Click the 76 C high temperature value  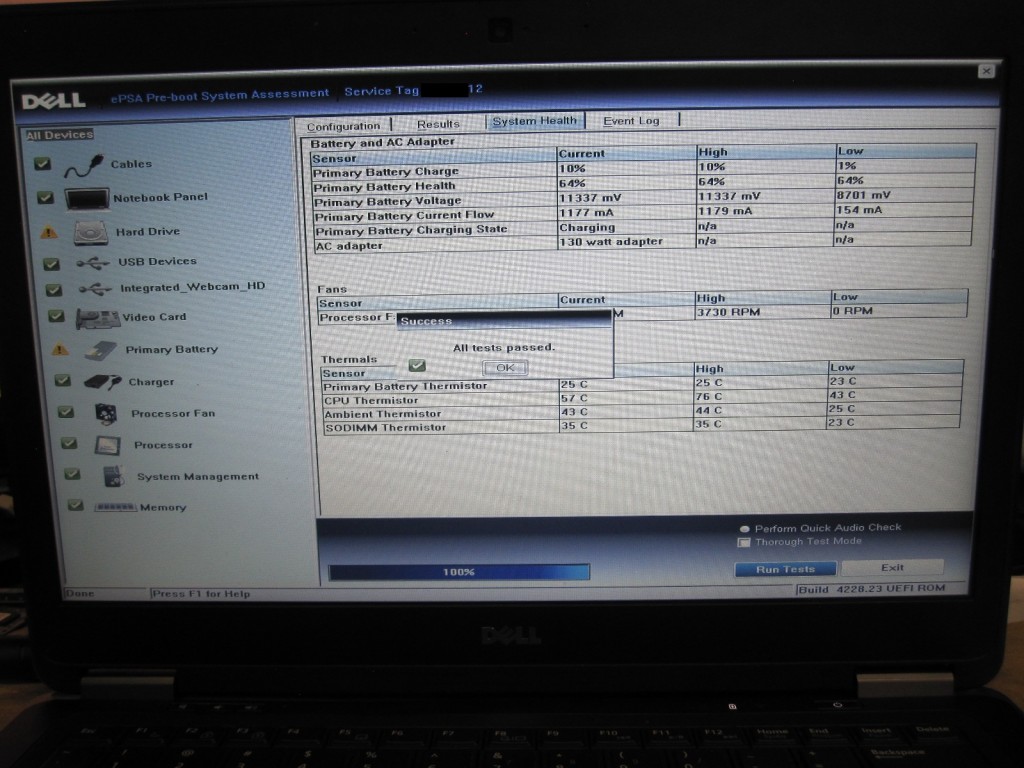pos(709,396)
